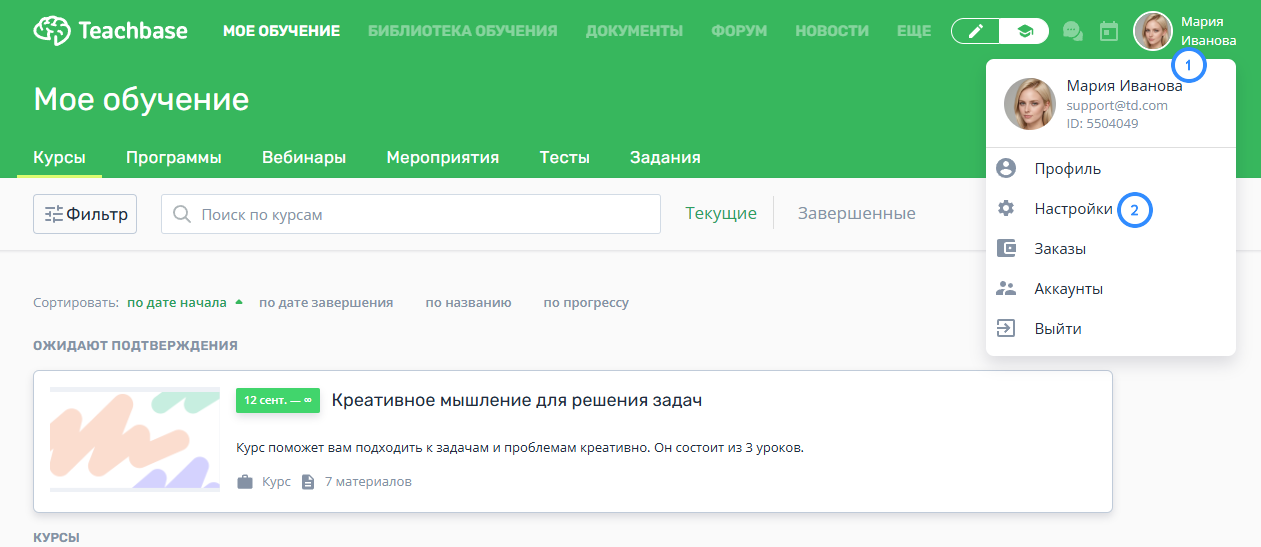Open the Фильтр button
Screen dimensions: 1261x547
[x=85, y=214]
